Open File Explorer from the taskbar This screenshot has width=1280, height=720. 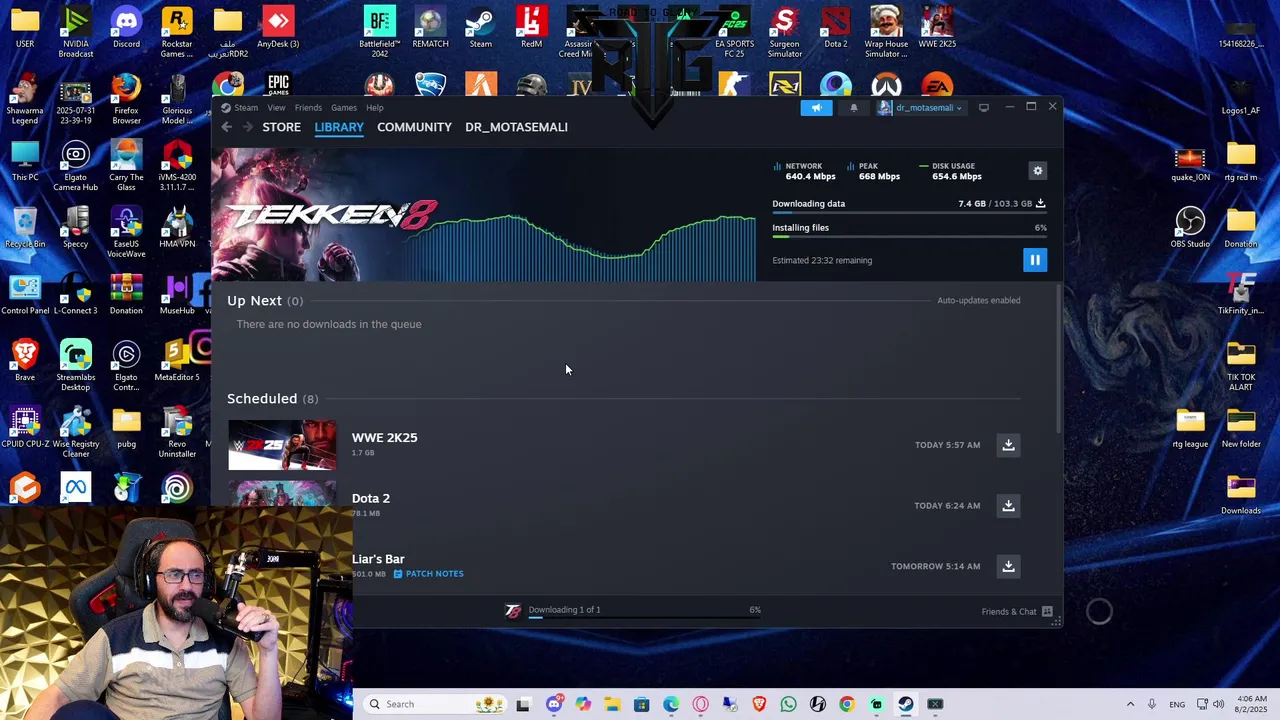click(x=612, y=704)
